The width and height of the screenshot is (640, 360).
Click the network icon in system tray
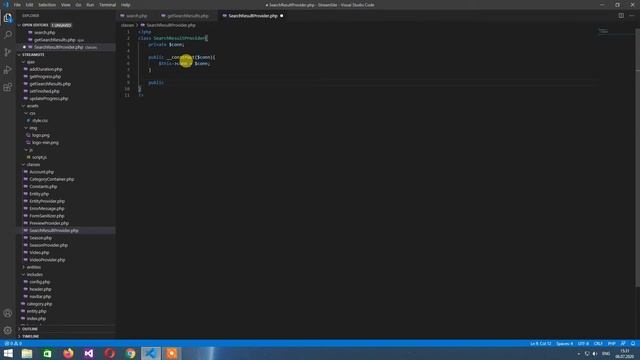[x=587, y=353]
